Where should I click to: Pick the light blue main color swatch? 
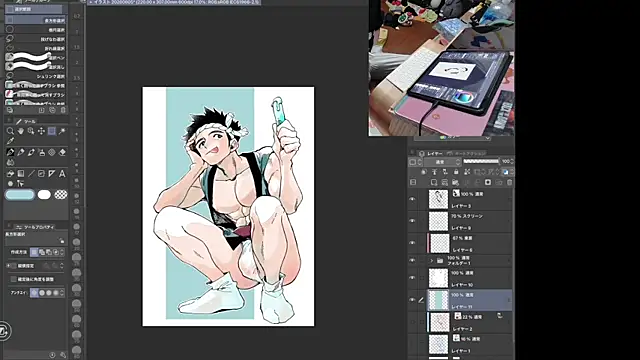pyautogui.click(x=20, y=195)
